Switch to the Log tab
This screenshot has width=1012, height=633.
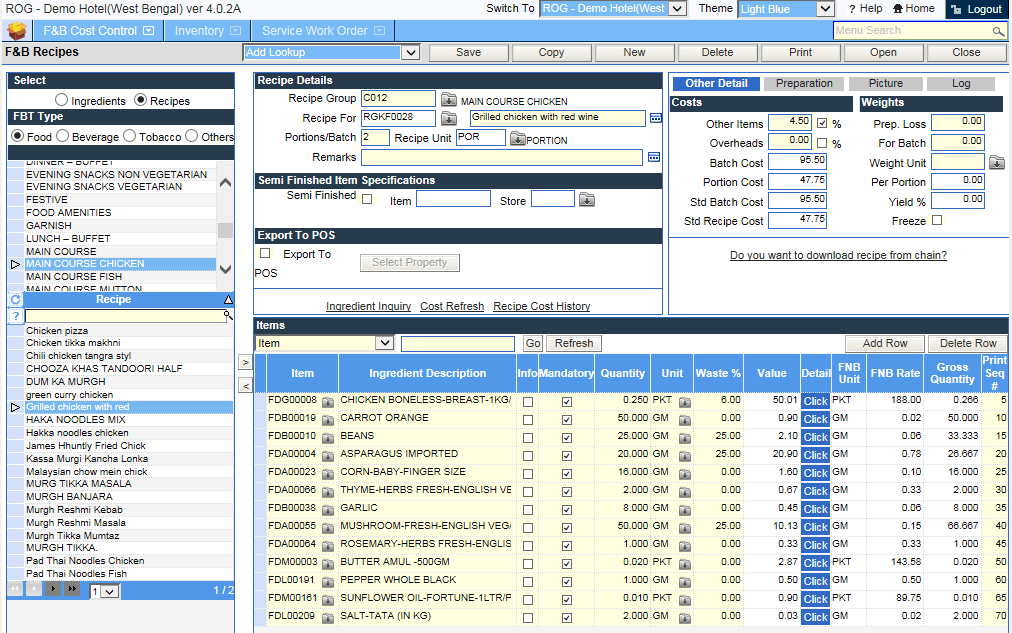[x=960, y=83]
